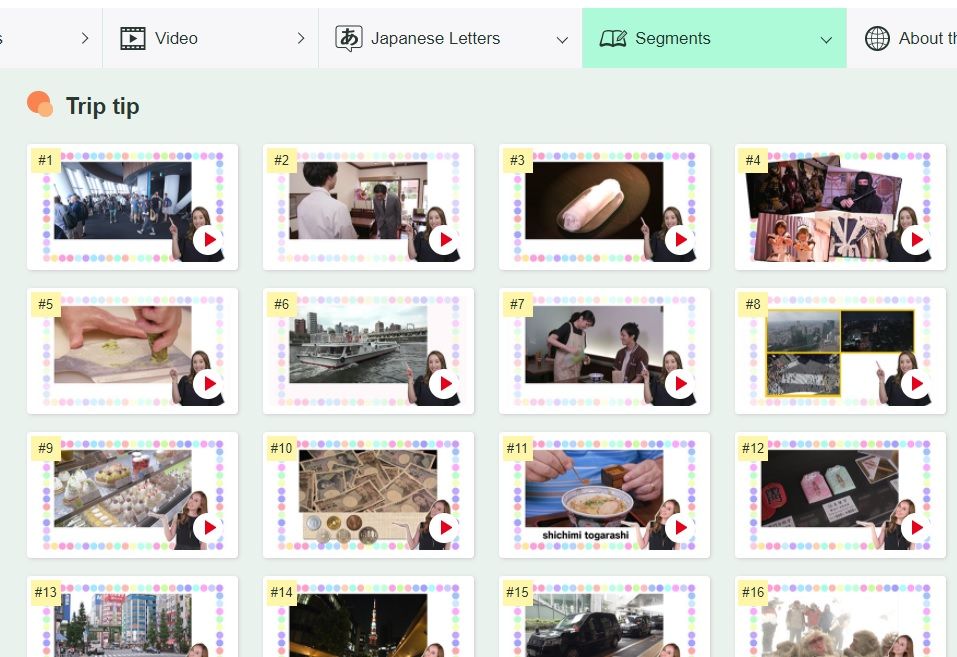Open the Segments menu item
The image size is (957, 657).
(714, 38)
